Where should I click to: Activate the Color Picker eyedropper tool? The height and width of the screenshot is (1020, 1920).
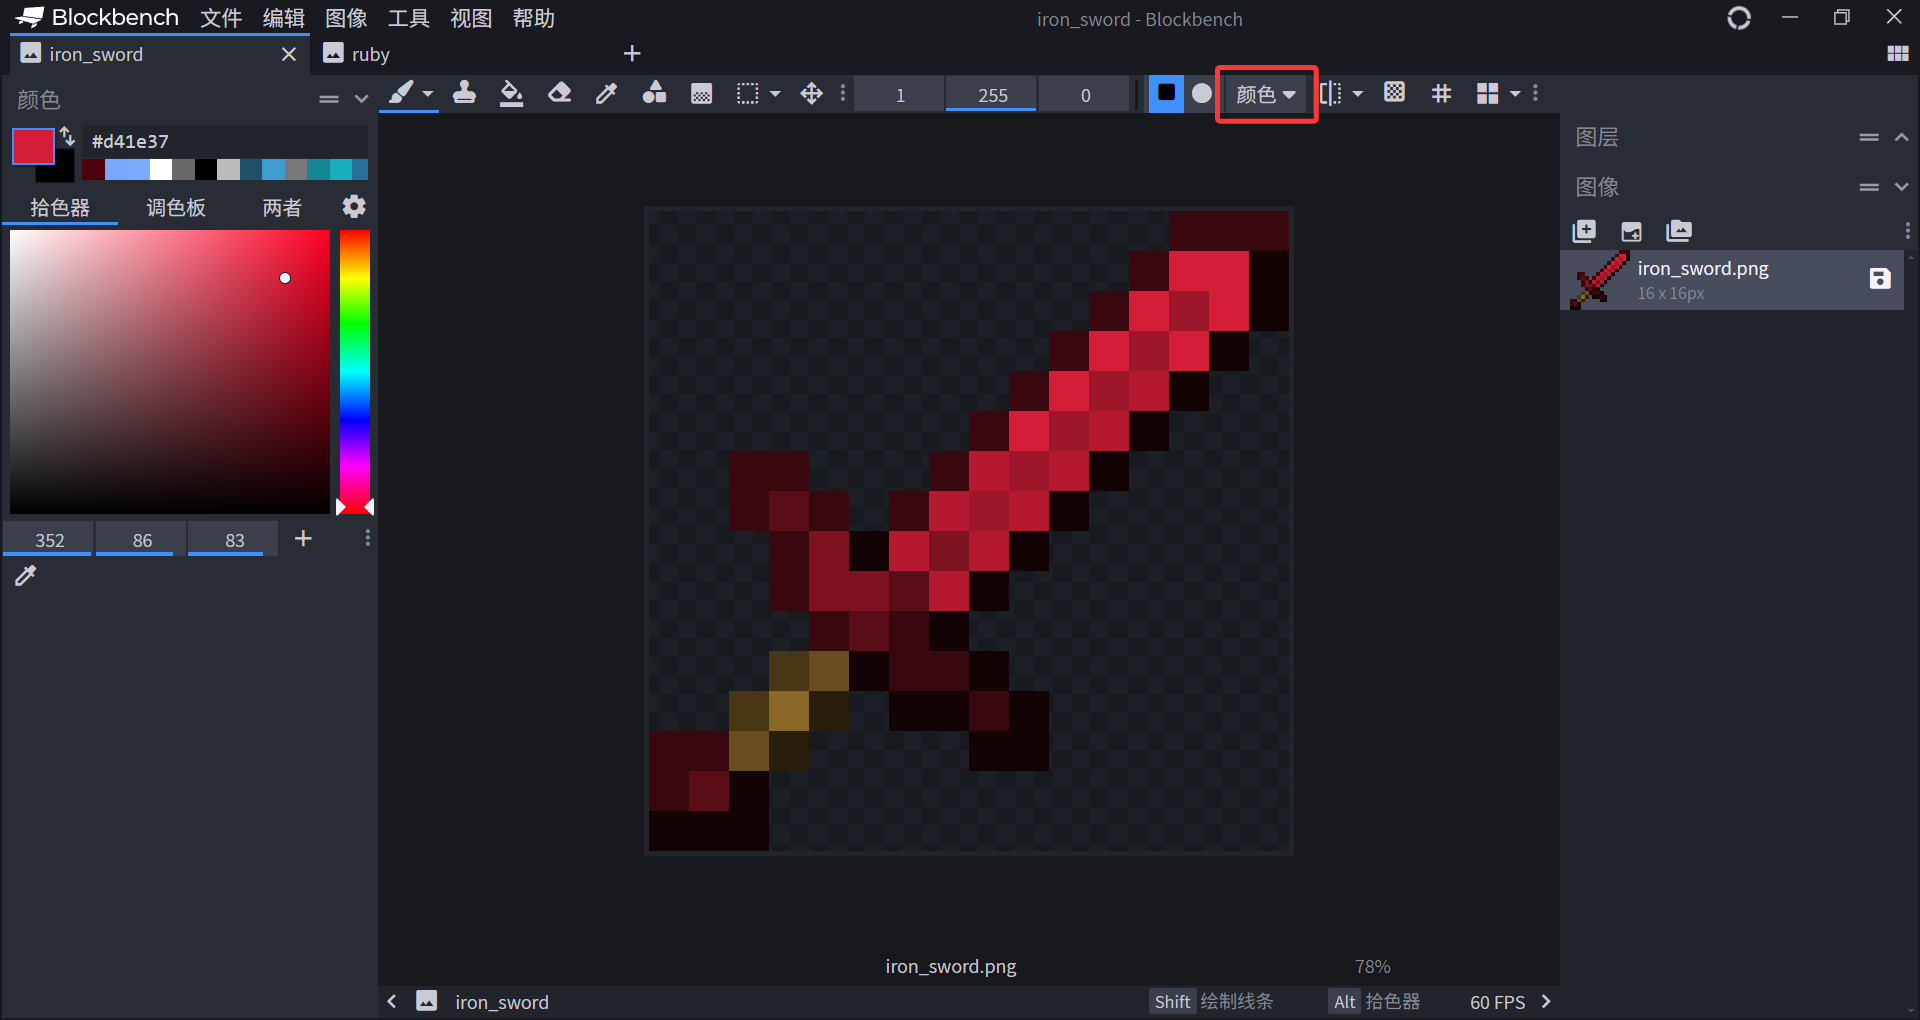pyautogui.click(x=607, y=93)
